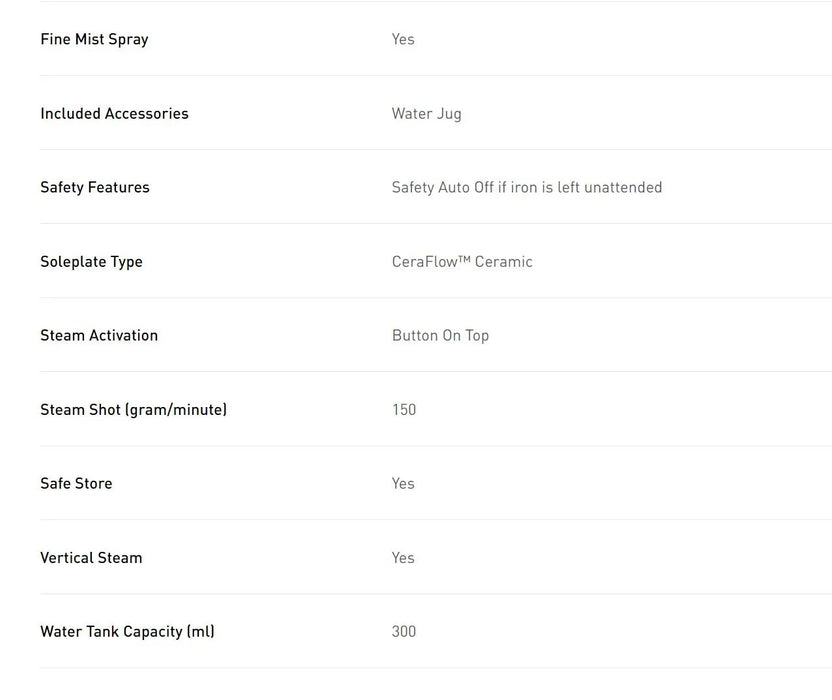Select the Yes value for Vertical Steam

[x=403, y=557]
